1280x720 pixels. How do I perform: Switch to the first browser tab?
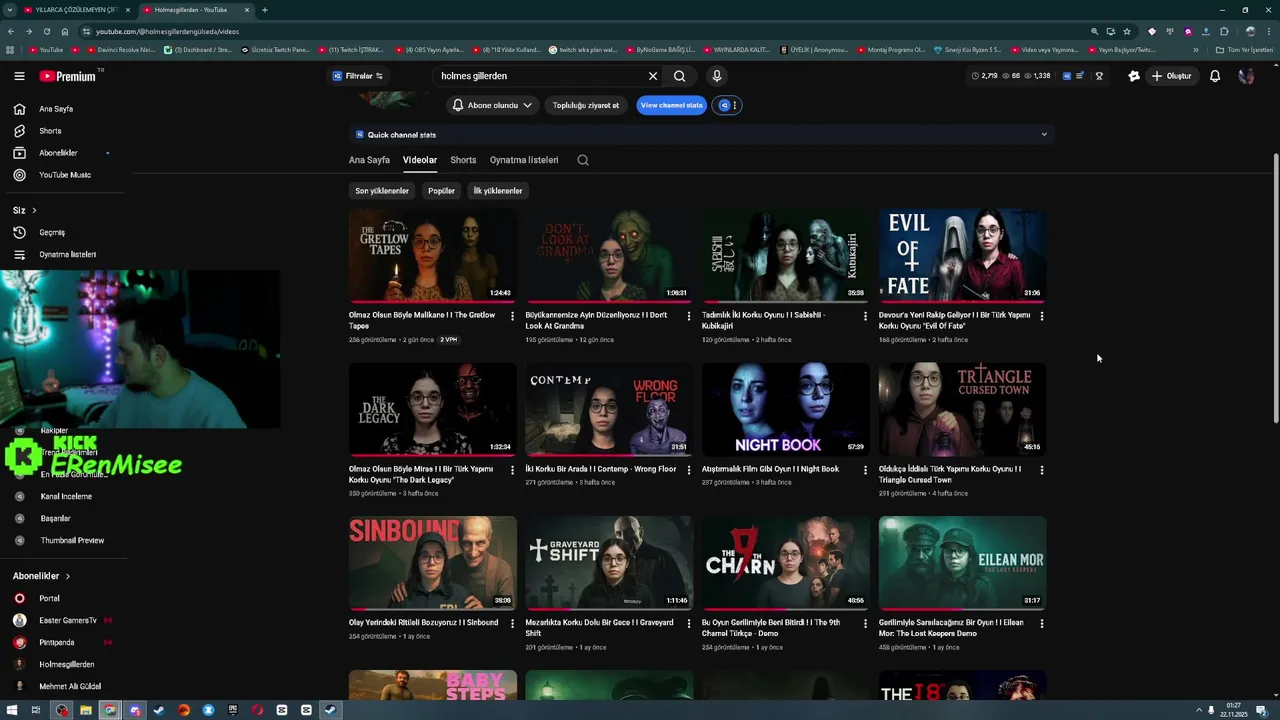[x=76, y=10]
